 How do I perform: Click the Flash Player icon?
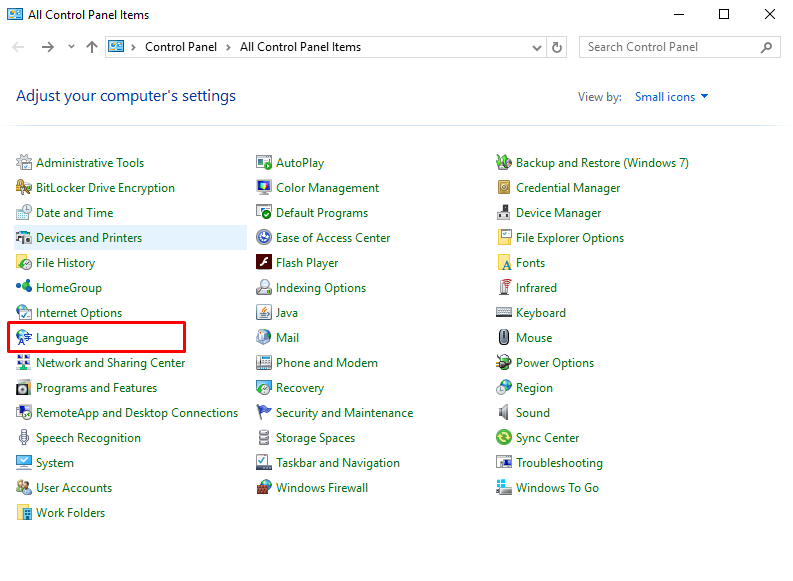[x=264, y=262]
